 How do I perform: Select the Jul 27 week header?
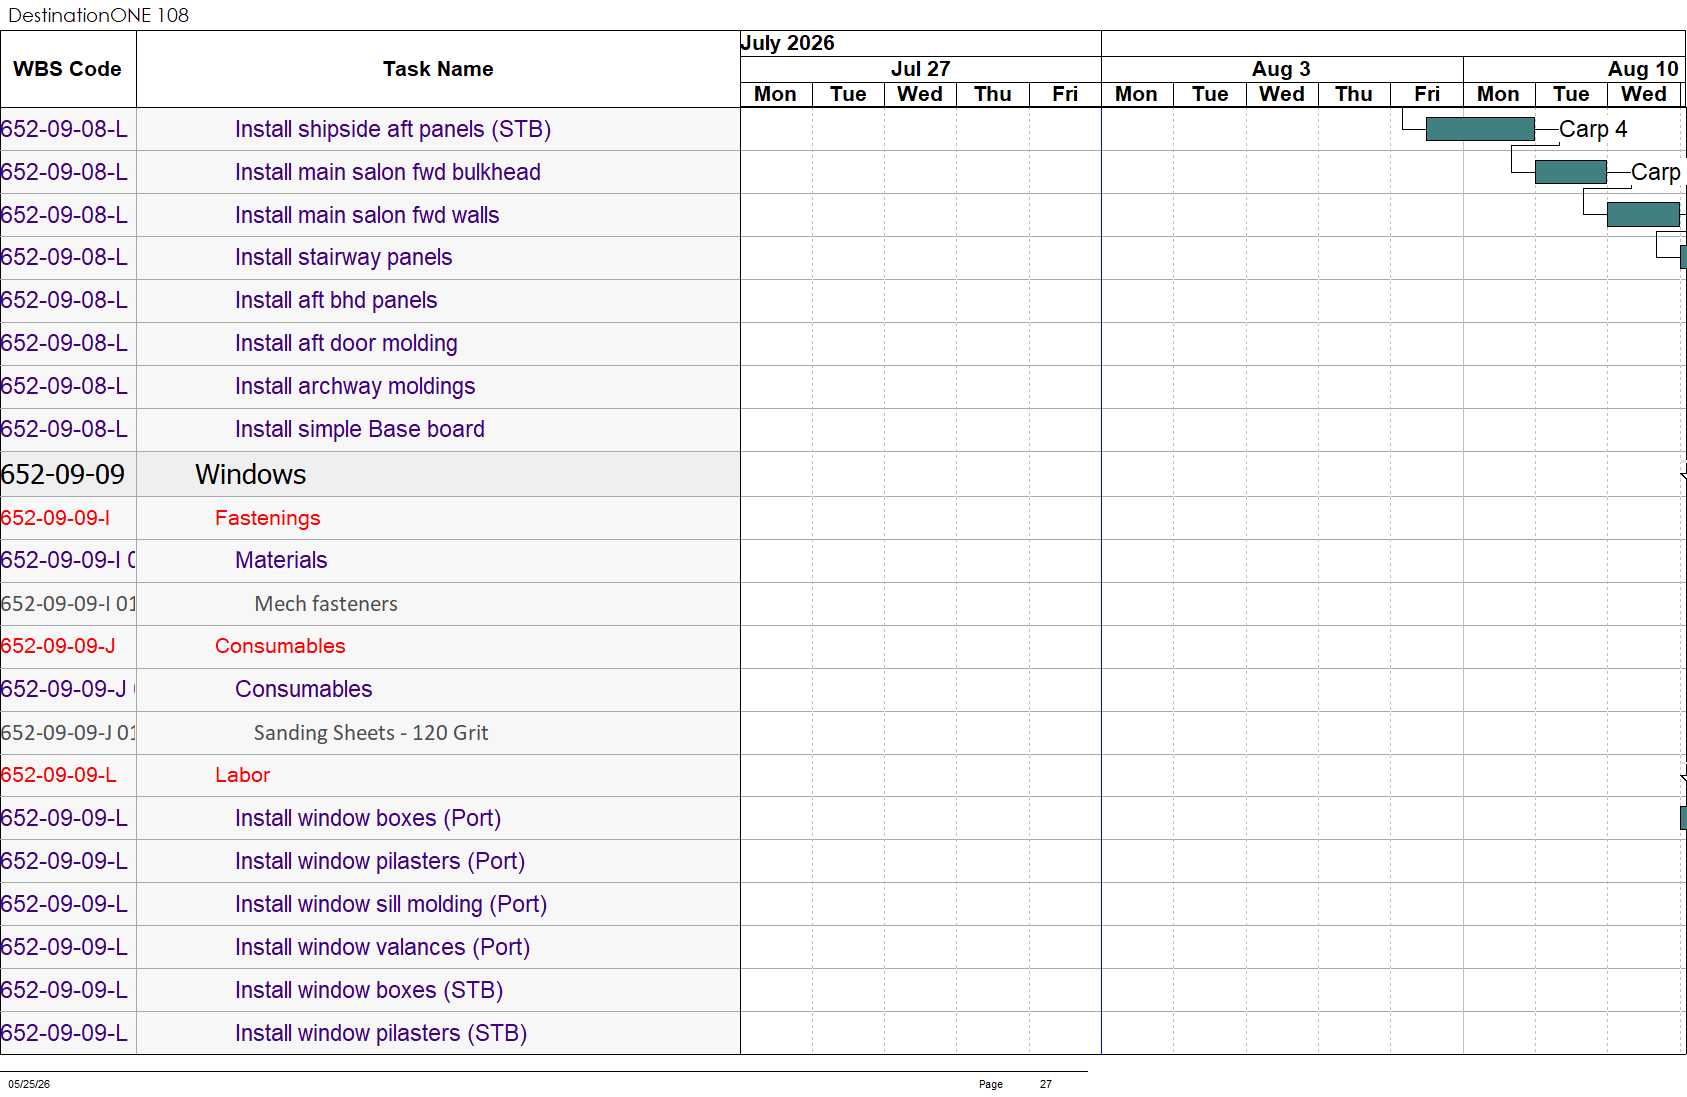click(x=920, y=69)
